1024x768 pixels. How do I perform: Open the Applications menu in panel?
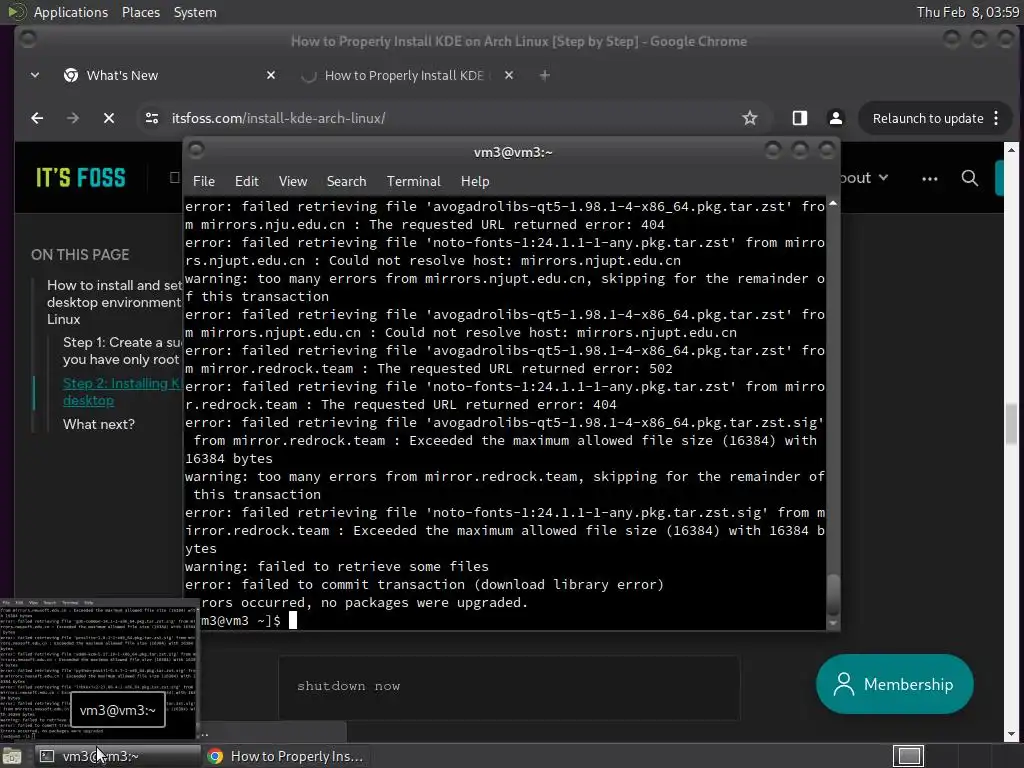(71, 12)
